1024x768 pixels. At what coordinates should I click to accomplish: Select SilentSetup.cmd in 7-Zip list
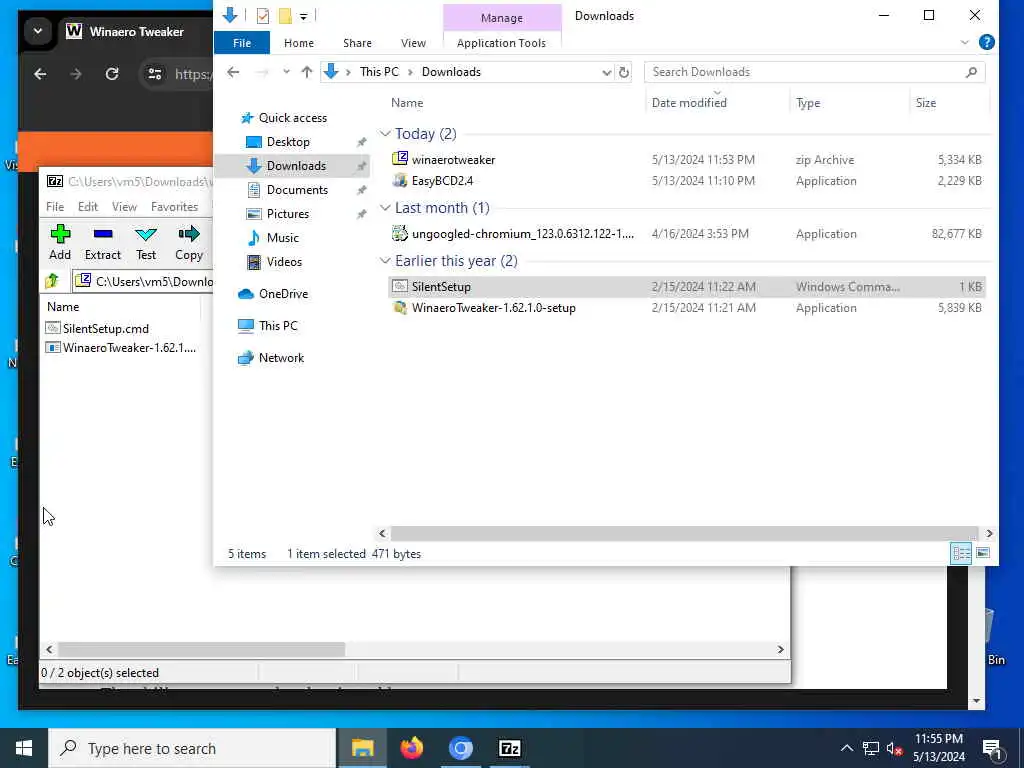click(105, 328)
